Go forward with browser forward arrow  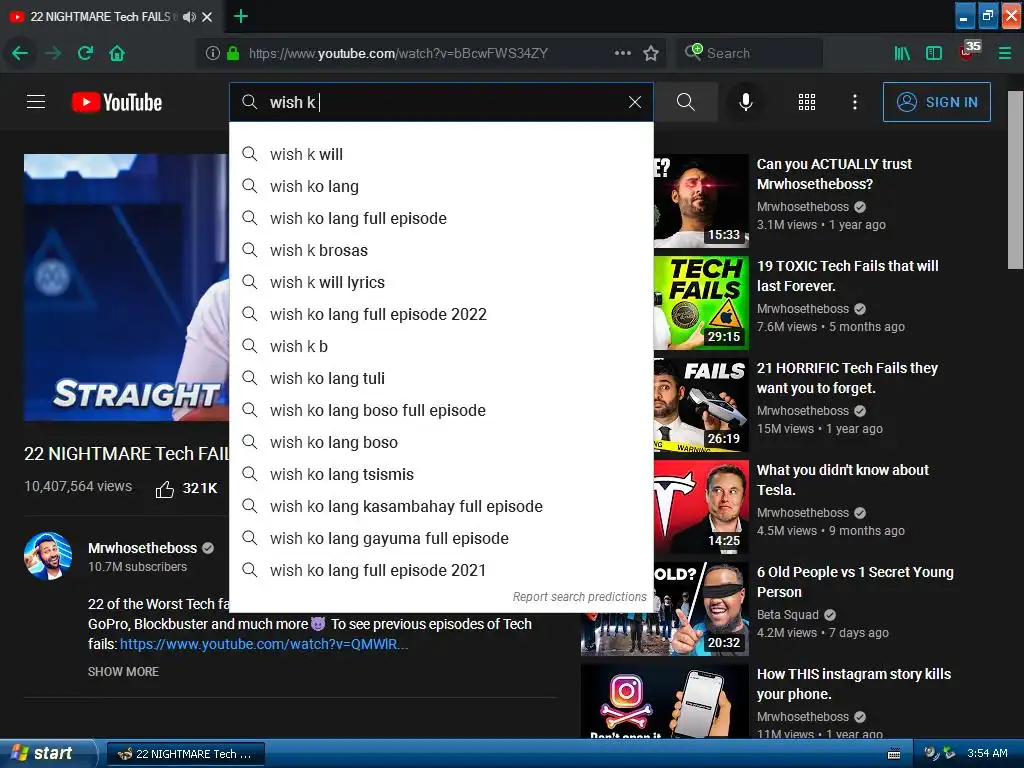pos(53,53)
